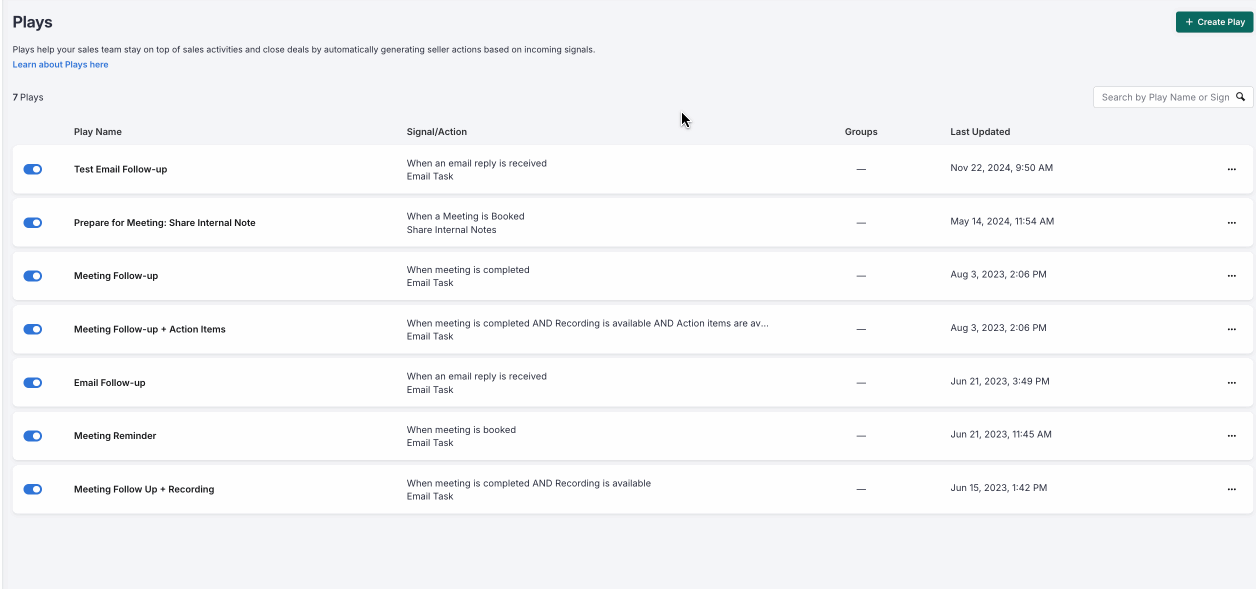Viewport: 1256px width, 589px height.
Task: Disable the Test Email Follow-up play toggle
Action: coord(33,169)
